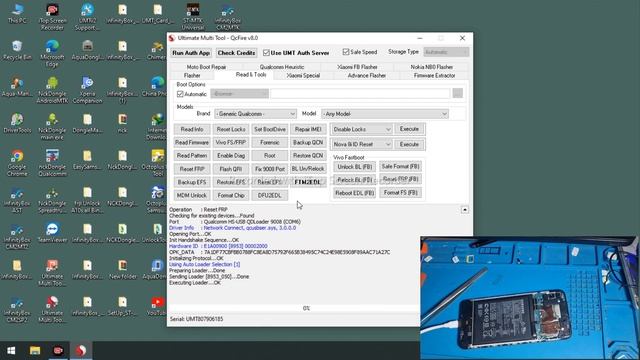Open Storage Type dropdown
Screen dimensions: 640x360
point(446,52)
